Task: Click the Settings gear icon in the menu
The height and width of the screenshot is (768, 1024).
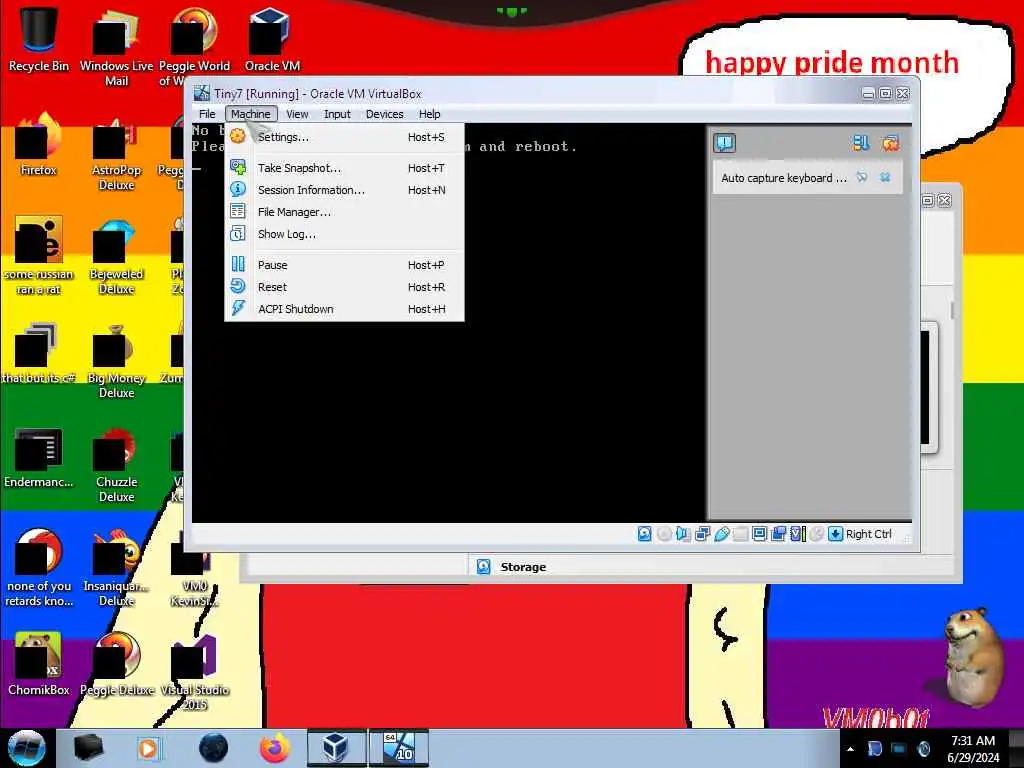Action: [238, 136]
